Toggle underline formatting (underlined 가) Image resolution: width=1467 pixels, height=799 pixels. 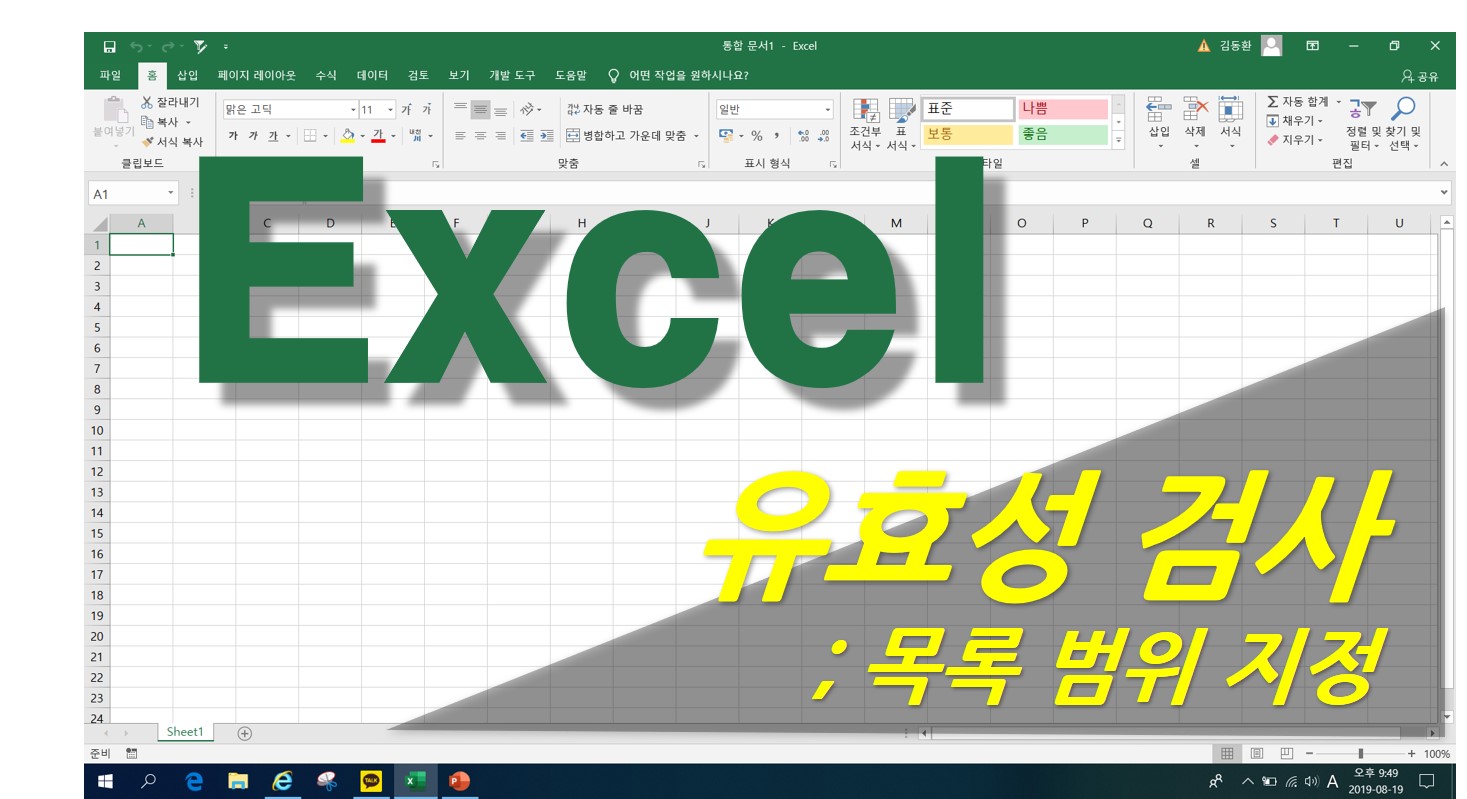pyautogui.click(x=273, y=136)
